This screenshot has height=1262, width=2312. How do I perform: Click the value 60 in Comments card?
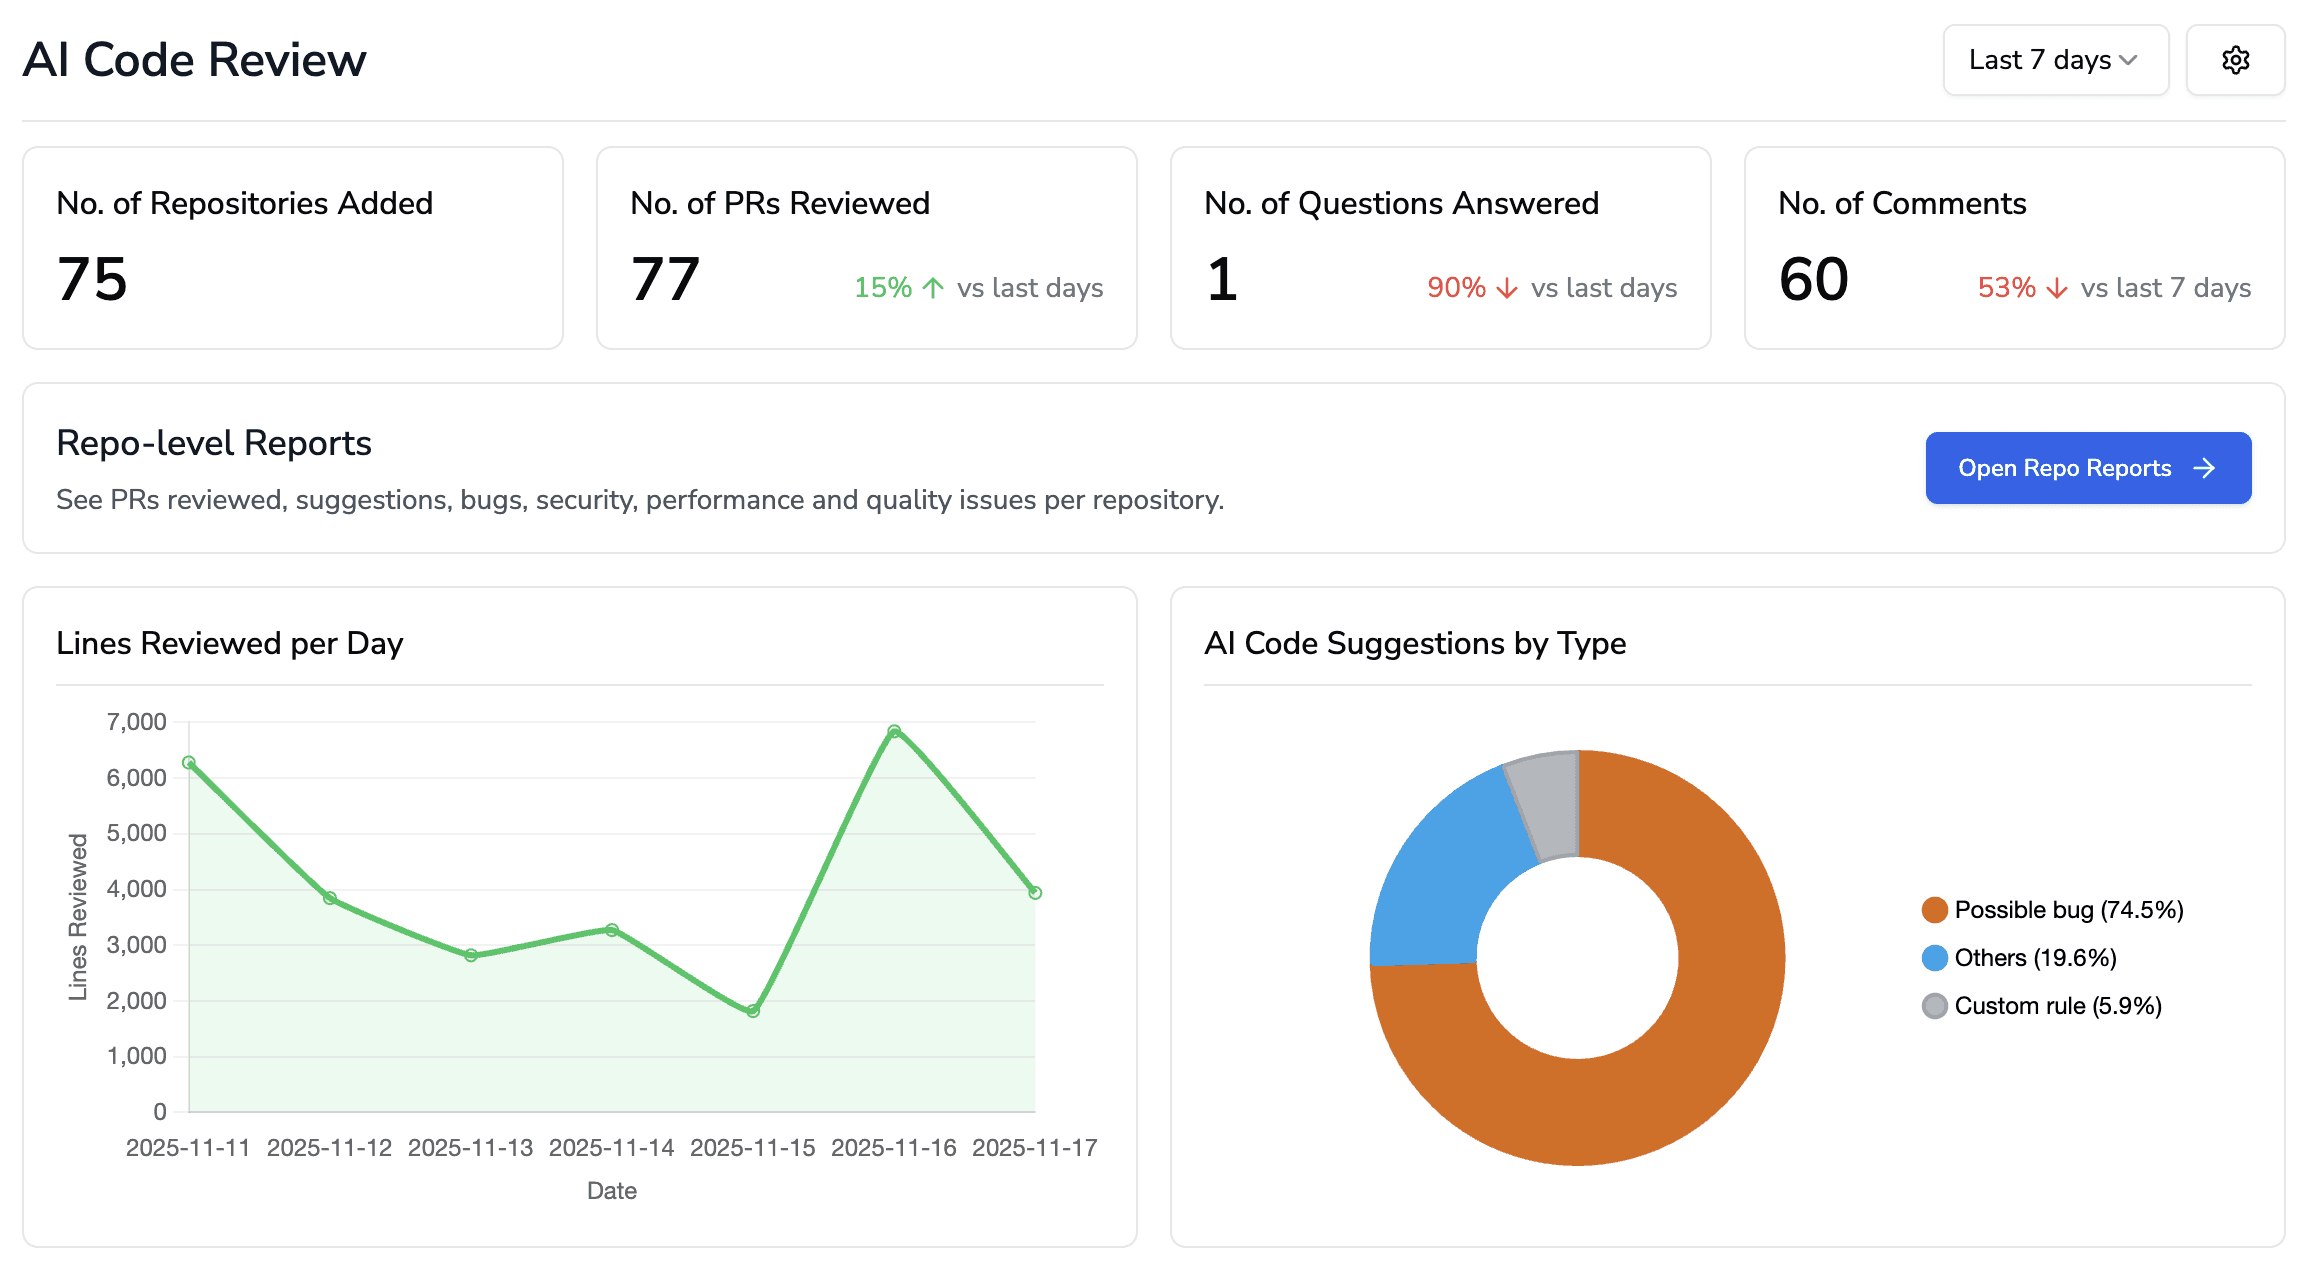pyautogui.click(x=1814, y=279)
